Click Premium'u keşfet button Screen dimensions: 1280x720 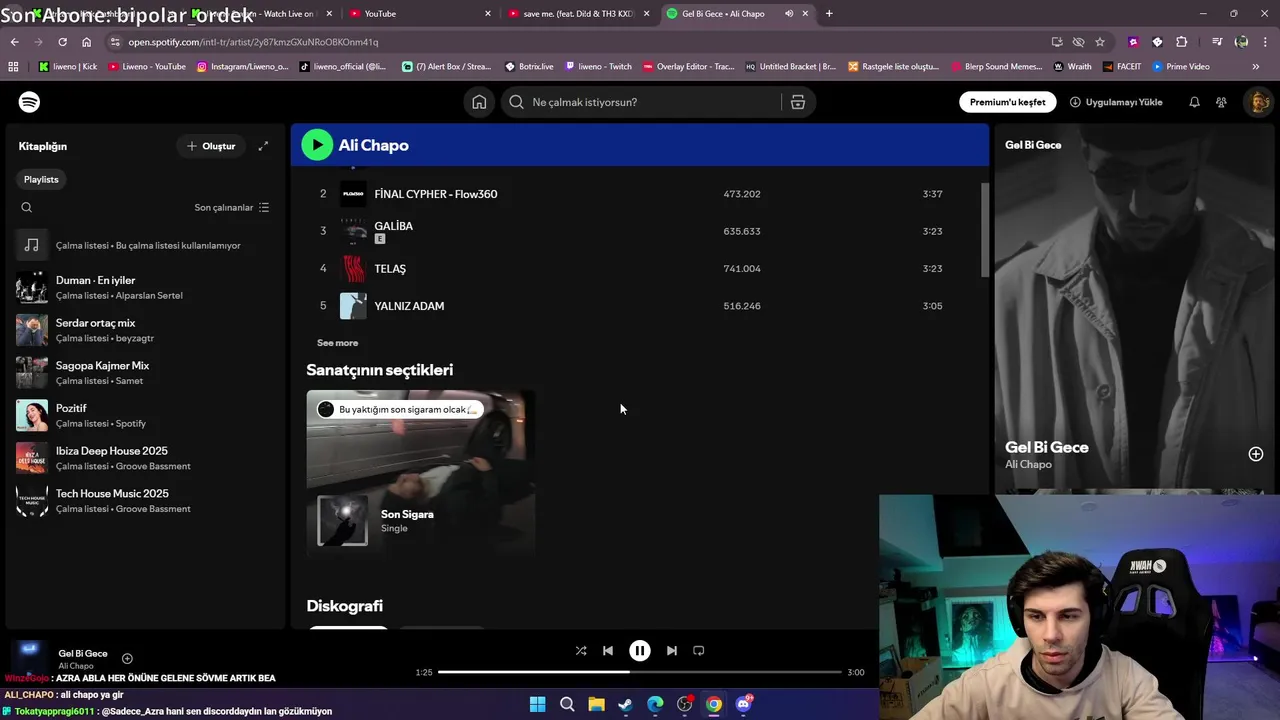point(1007,102)
